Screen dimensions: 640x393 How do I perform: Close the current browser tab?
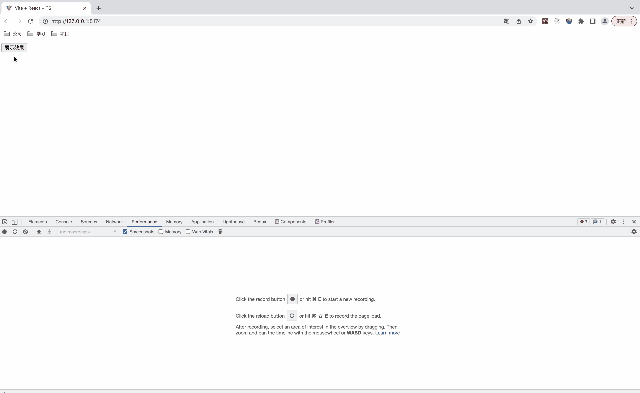(84, 8)
